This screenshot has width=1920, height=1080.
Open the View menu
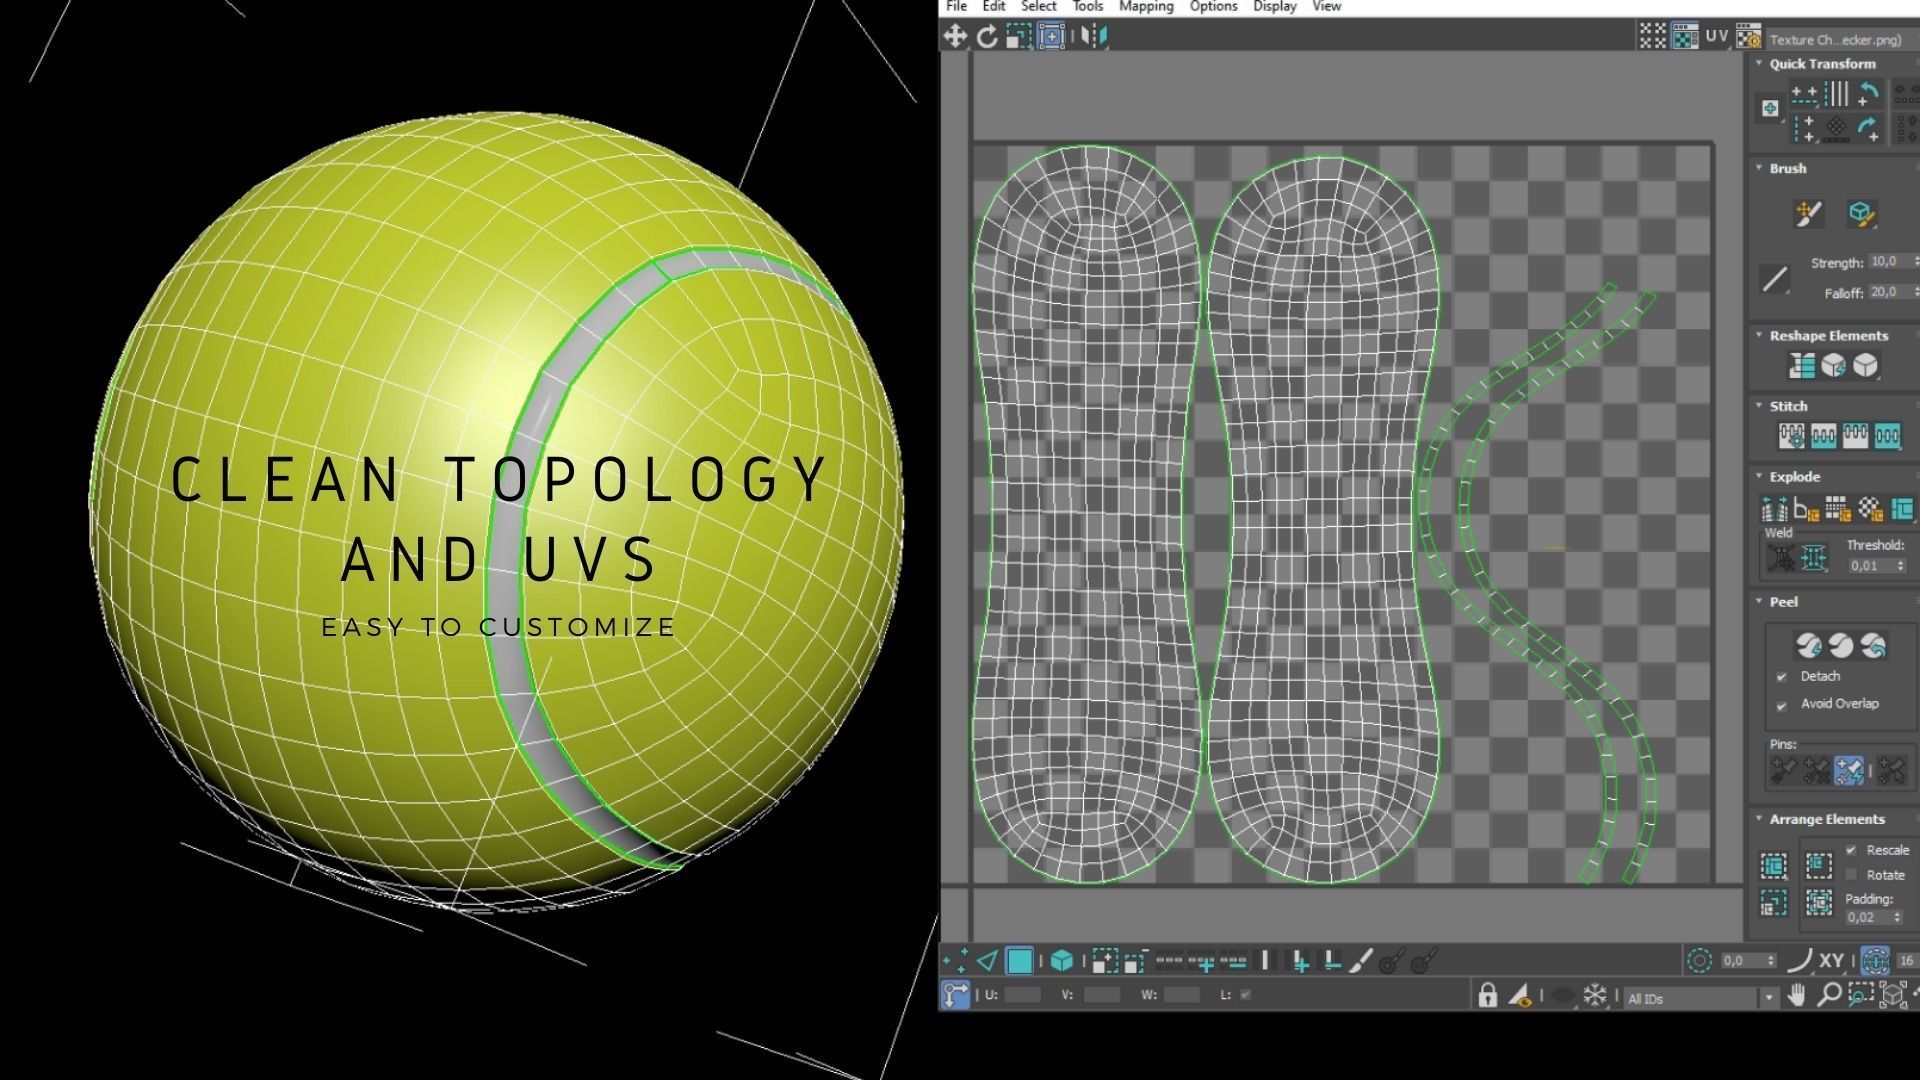point(1327,6)
